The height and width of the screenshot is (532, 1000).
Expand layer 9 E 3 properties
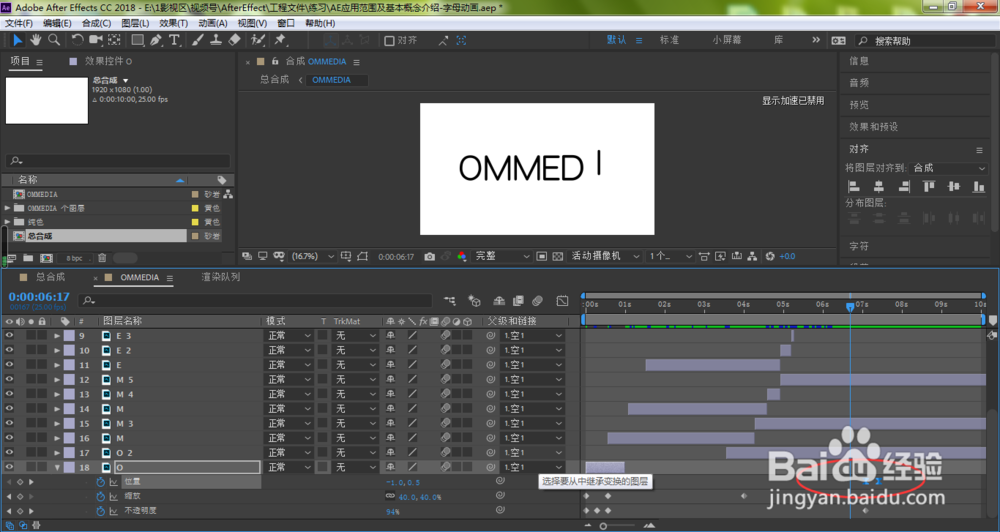pyautogui.click(x=57, y=336)
